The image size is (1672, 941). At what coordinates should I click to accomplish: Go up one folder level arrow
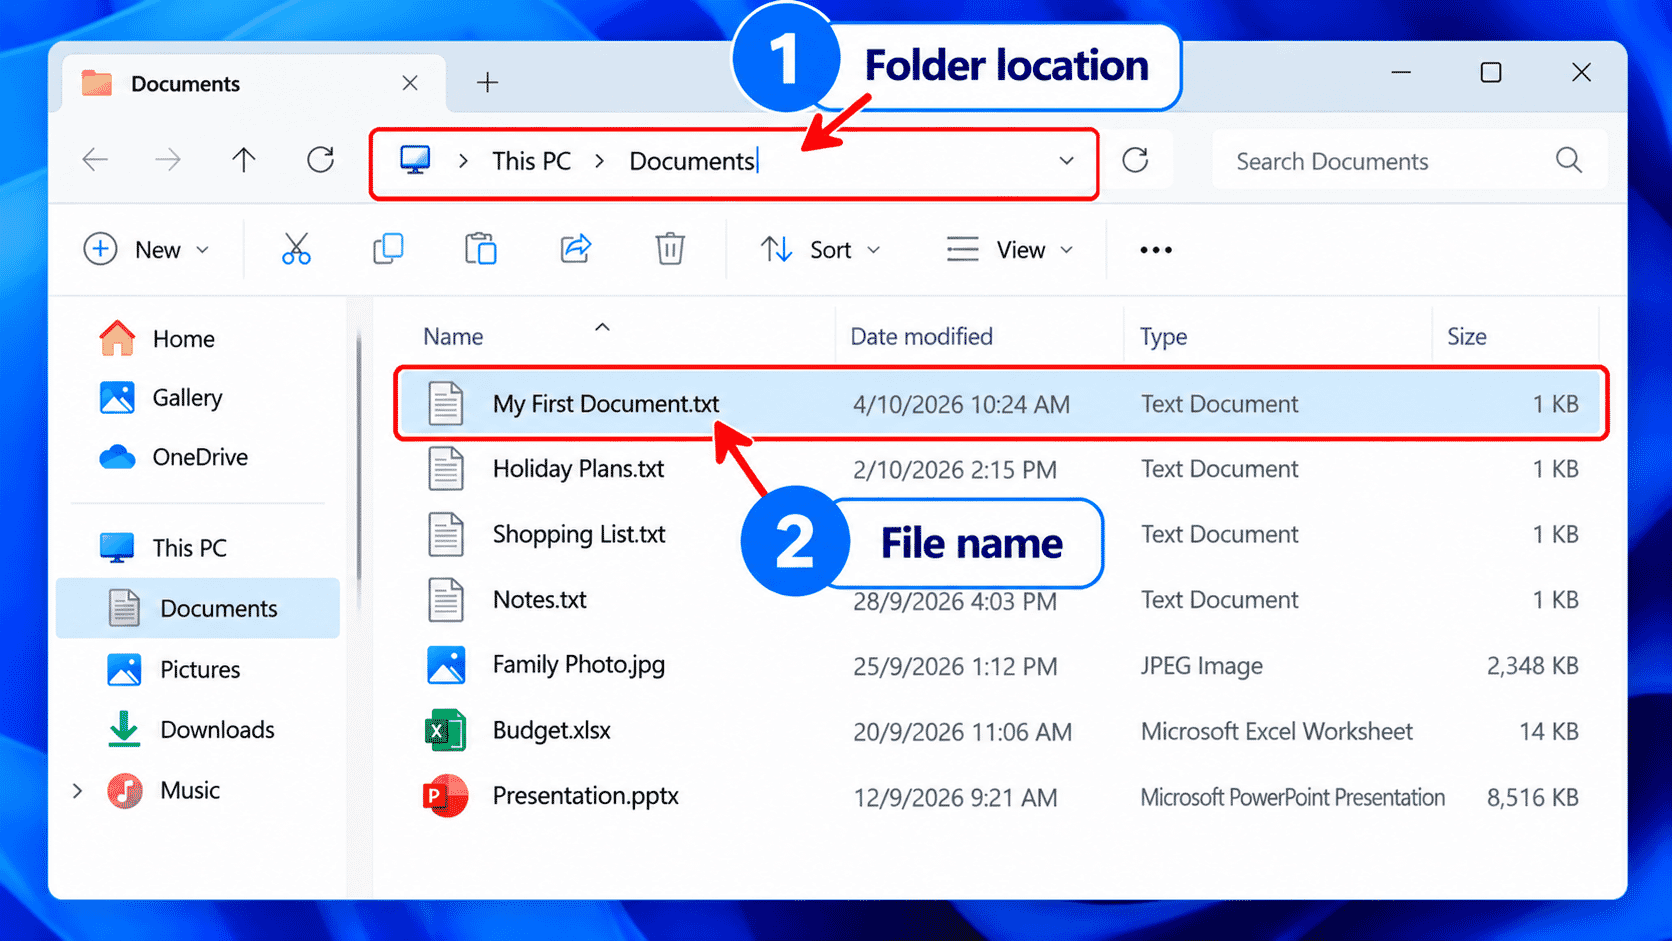tap(244, 160)
